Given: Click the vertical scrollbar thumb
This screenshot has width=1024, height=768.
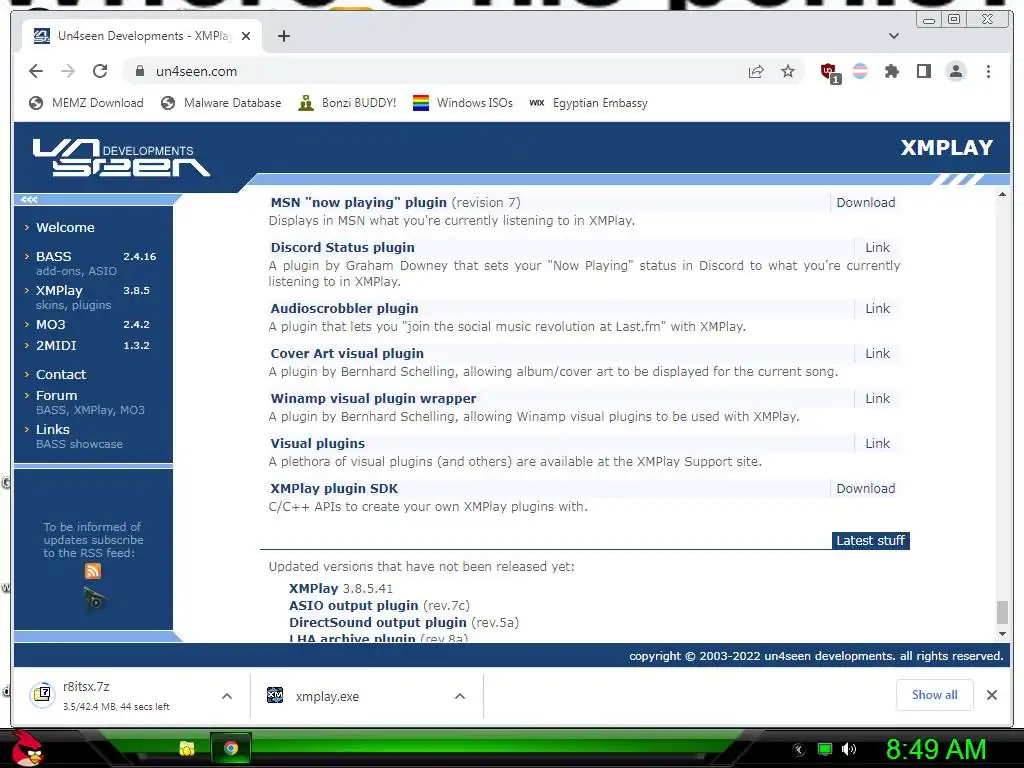Looking at the screenshot, I should pos(1002,613).
